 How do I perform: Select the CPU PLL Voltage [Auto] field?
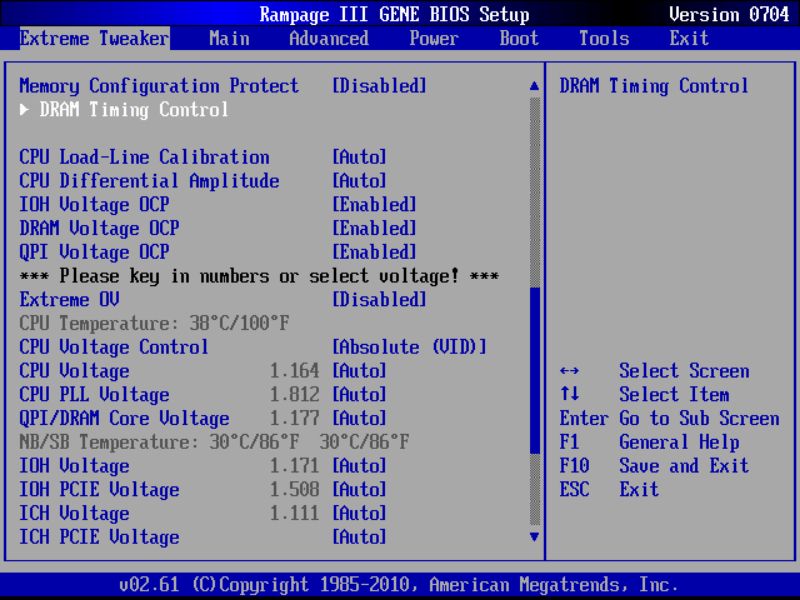tap(359, 394)
